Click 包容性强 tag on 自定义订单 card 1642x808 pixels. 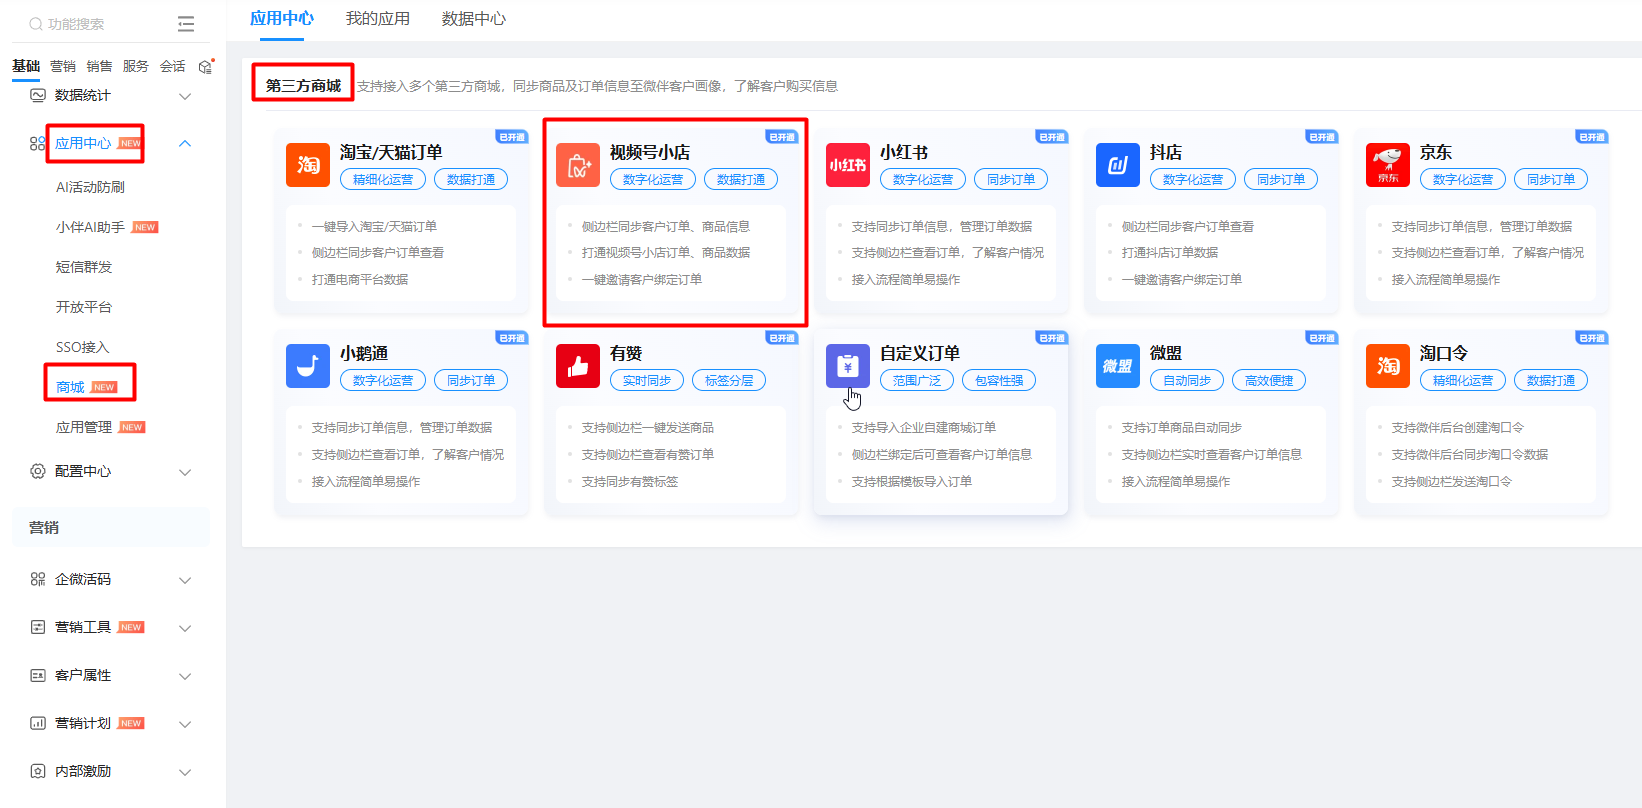coord(999,380)
